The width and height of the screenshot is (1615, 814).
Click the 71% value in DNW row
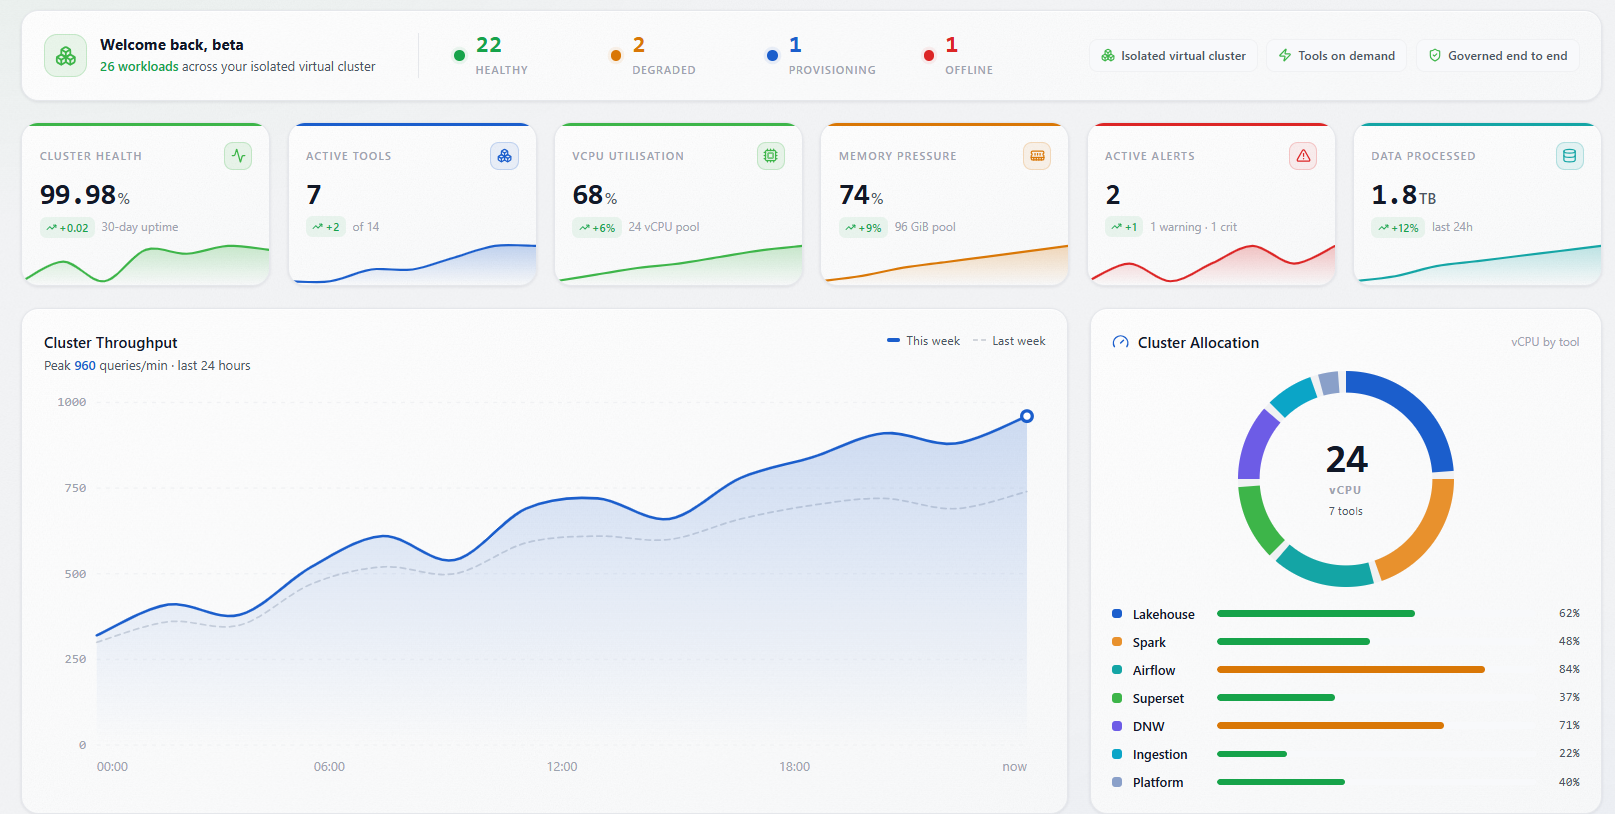[1569, 726]
